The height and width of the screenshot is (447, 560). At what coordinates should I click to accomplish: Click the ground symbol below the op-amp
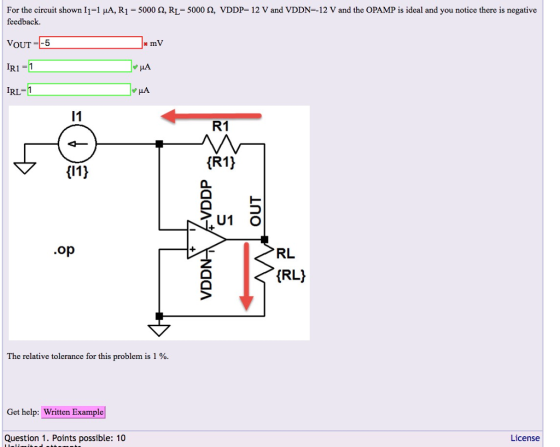[159, 330]
